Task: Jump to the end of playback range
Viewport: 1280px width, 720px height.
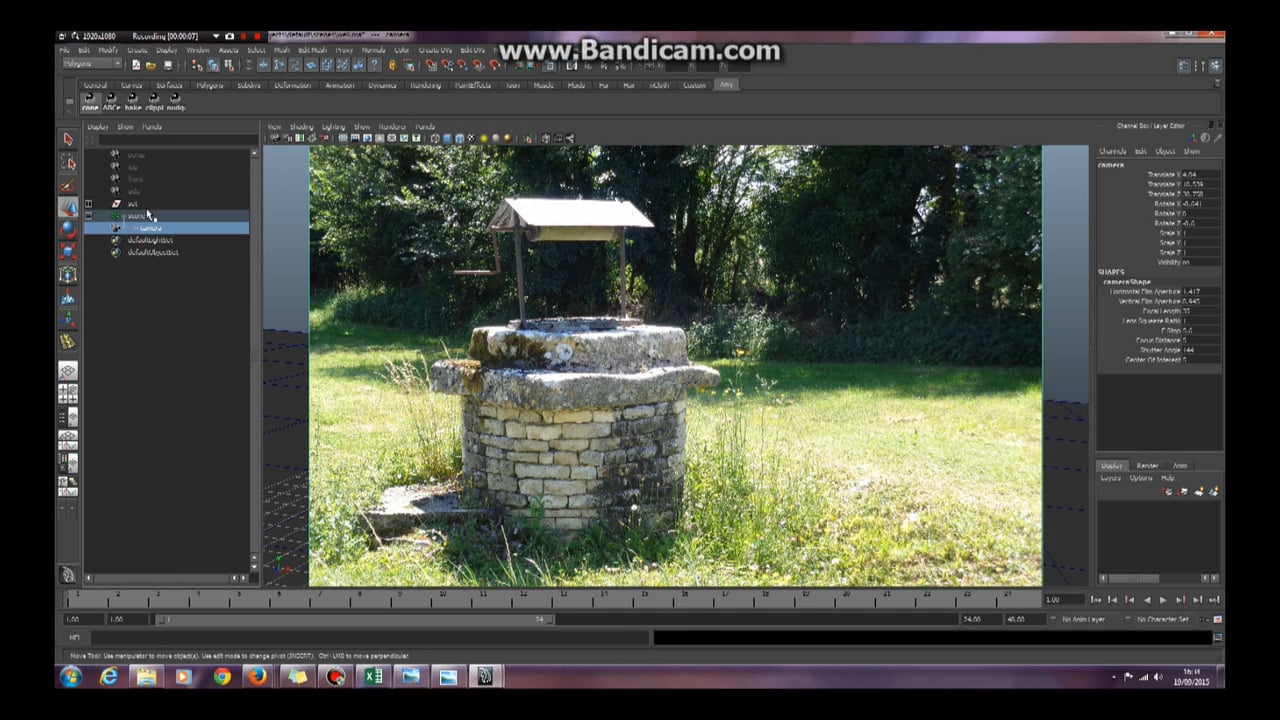Action: tap(1214, 600)
